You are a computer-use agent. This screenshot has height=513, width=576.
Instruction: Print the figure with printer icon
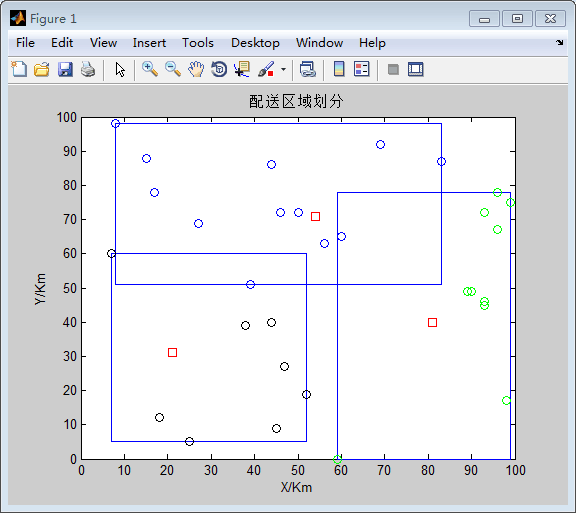click(88, 69)
